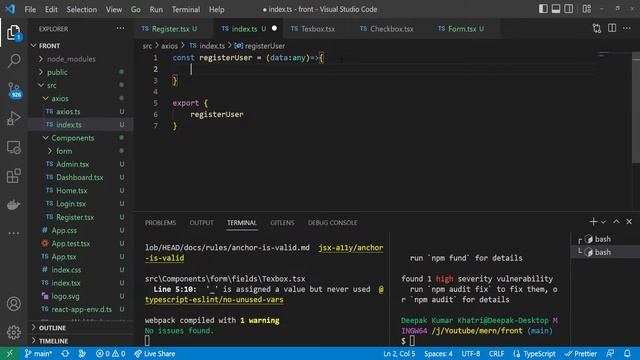Click the Prettier status button
Screen dimensions: 640x360
click(x=581, y=354)
